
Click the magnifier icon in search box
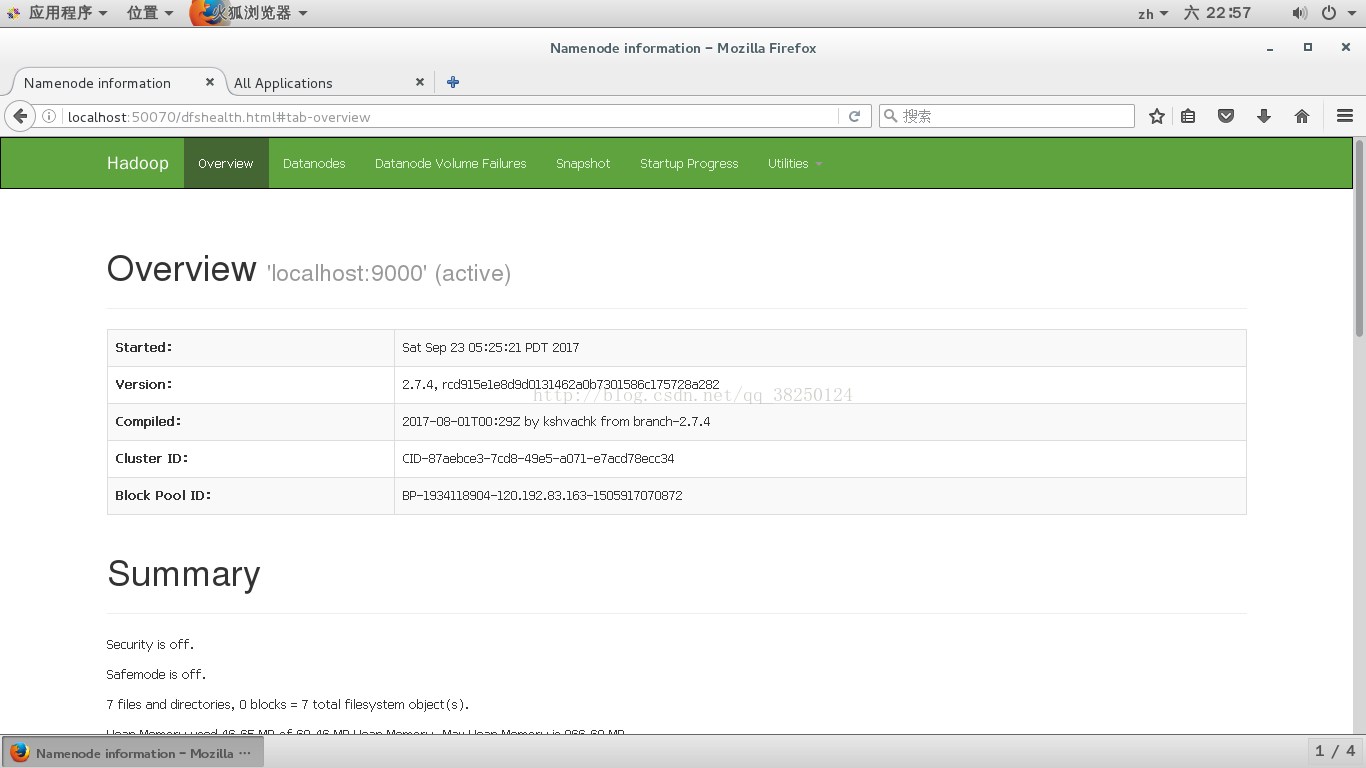890,116
